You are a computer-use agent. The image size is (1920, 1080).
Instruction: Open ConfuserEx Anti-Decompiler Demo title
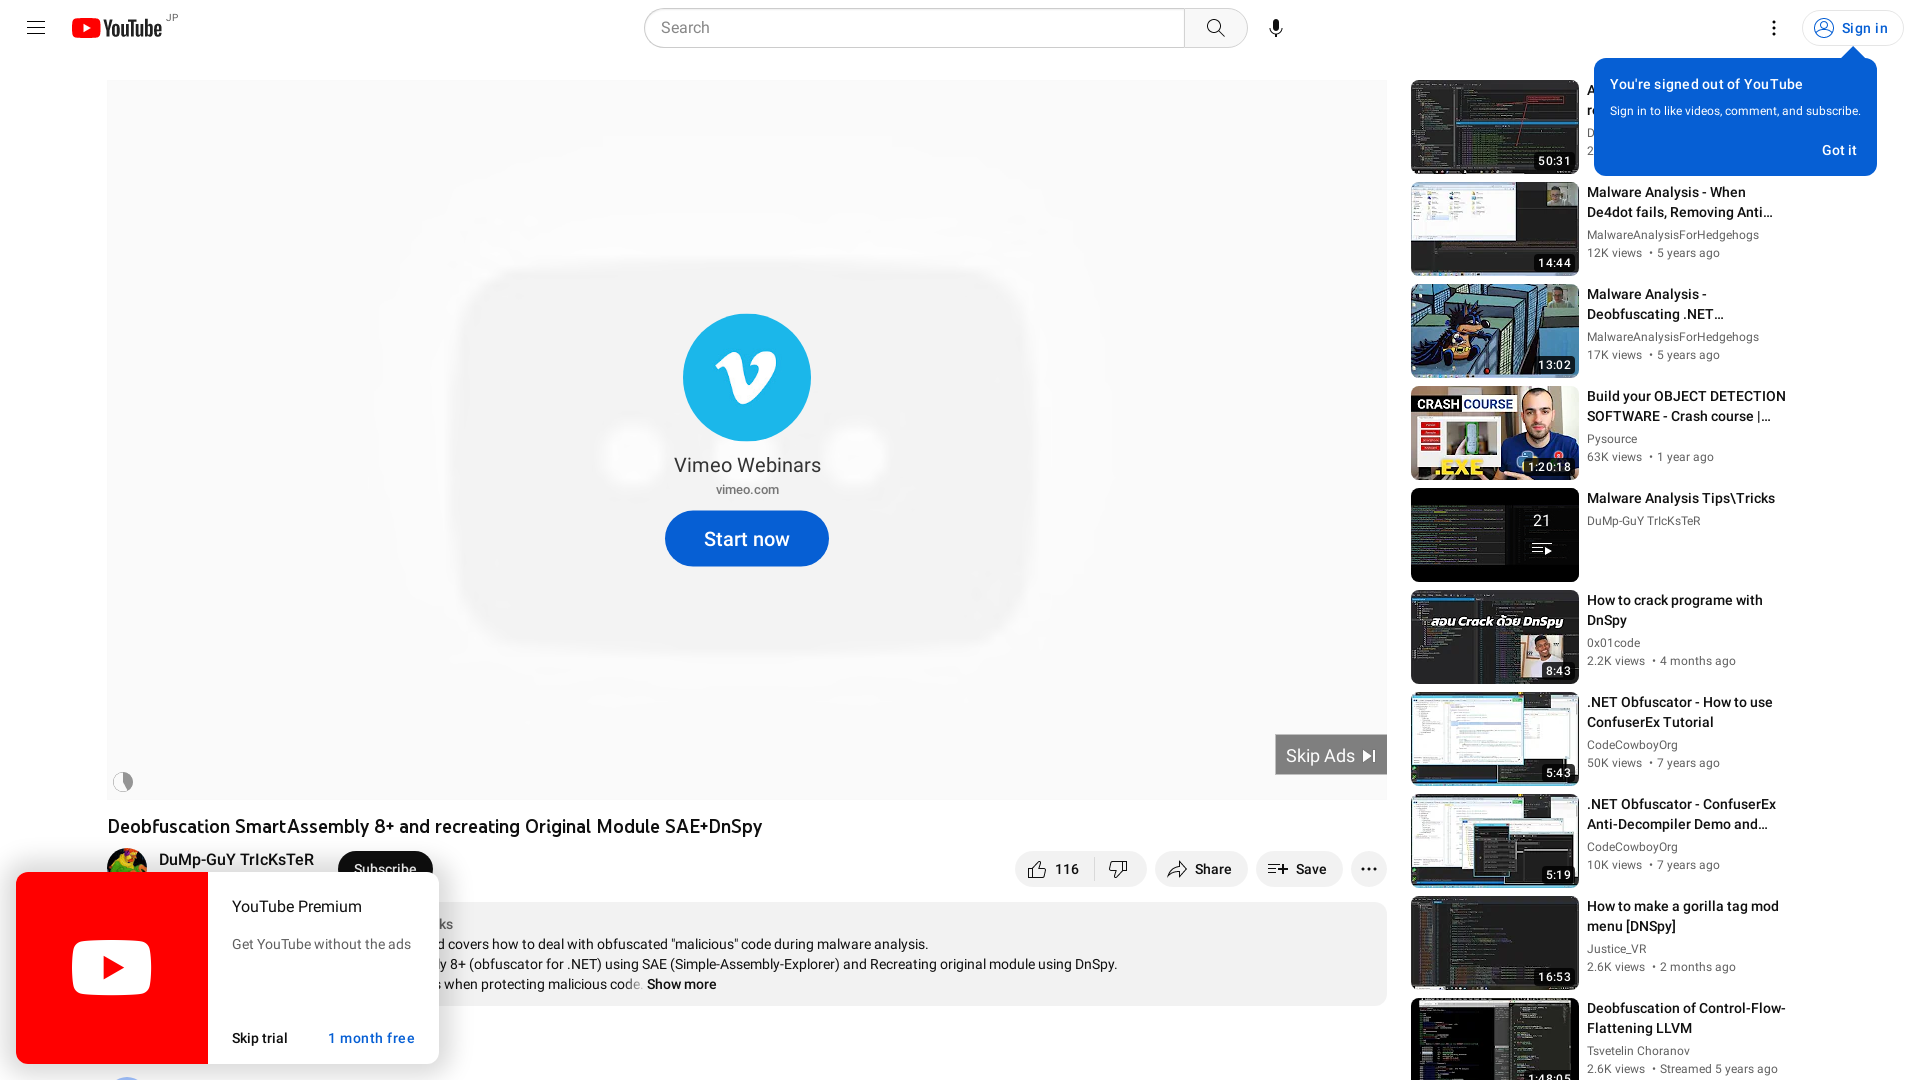(1681, 814)
